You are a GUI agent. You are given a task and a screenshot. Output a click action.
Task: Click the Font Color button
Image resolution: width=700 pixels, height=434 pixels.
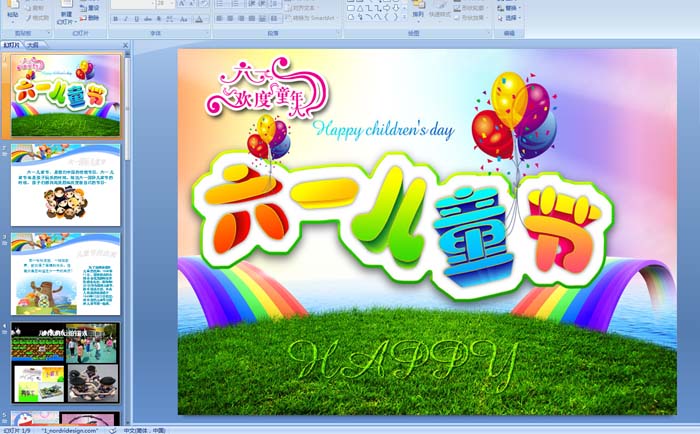[201, 19]
